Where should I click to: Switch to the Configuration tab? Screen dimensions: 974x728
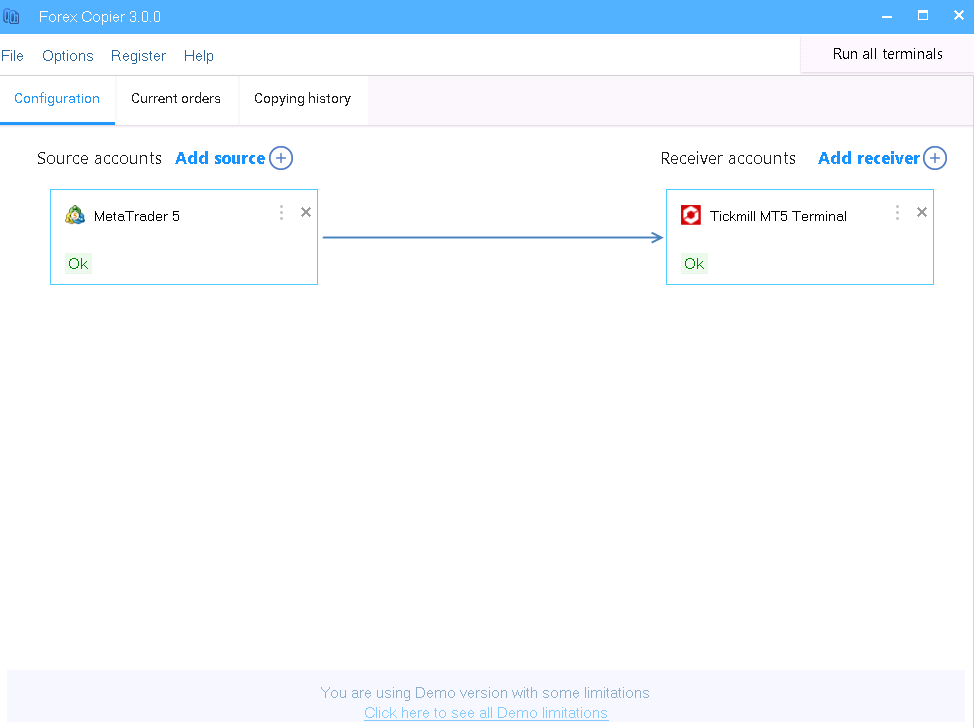pos(57,99)
